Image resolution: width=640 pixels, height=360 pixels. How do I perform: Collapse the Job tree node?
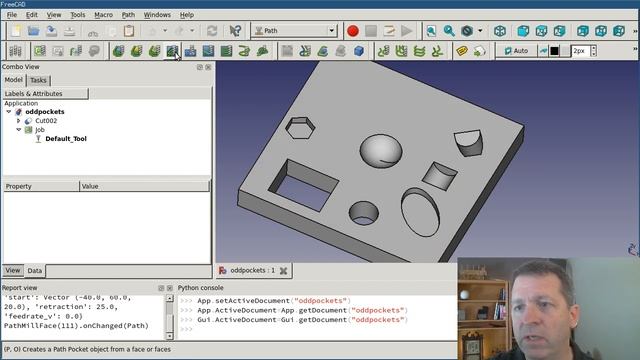pyautogui.click(x=18, y=130)
